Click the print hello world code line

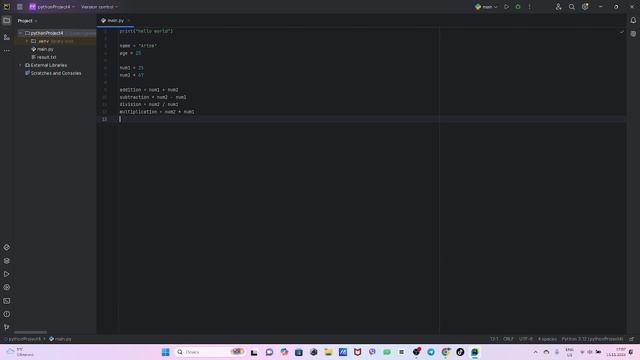(x=146, y=31)
